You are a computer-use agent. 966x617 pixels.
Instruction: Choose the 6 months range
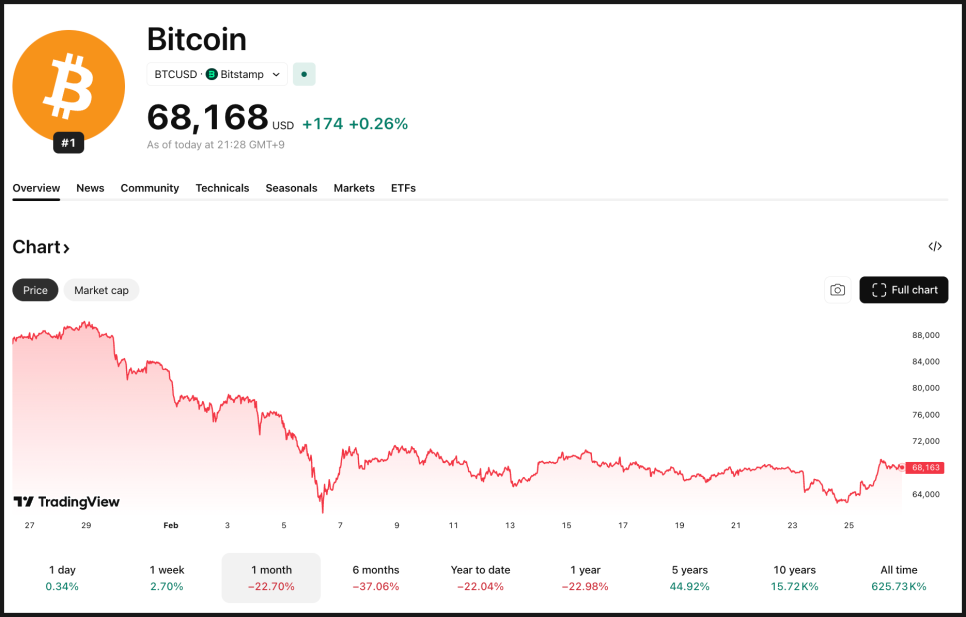(375, 578)
